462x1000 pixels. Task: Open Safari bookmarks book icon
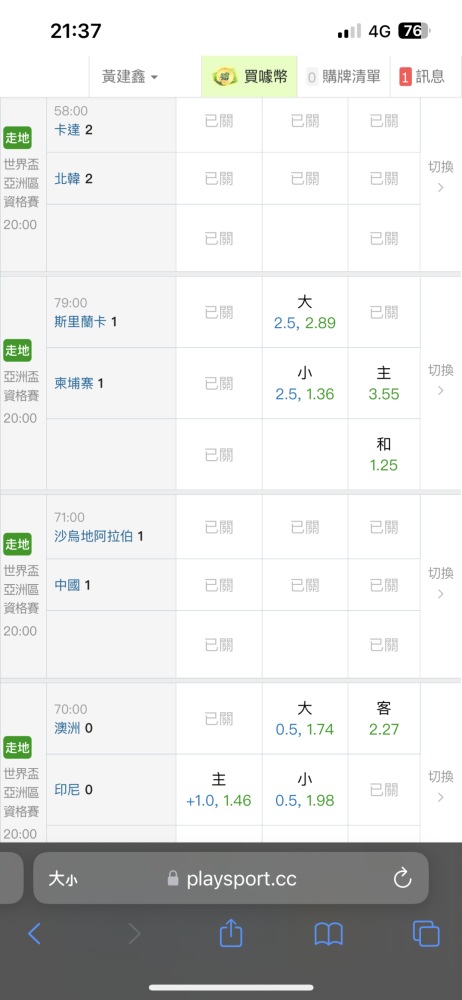(329, 934)
